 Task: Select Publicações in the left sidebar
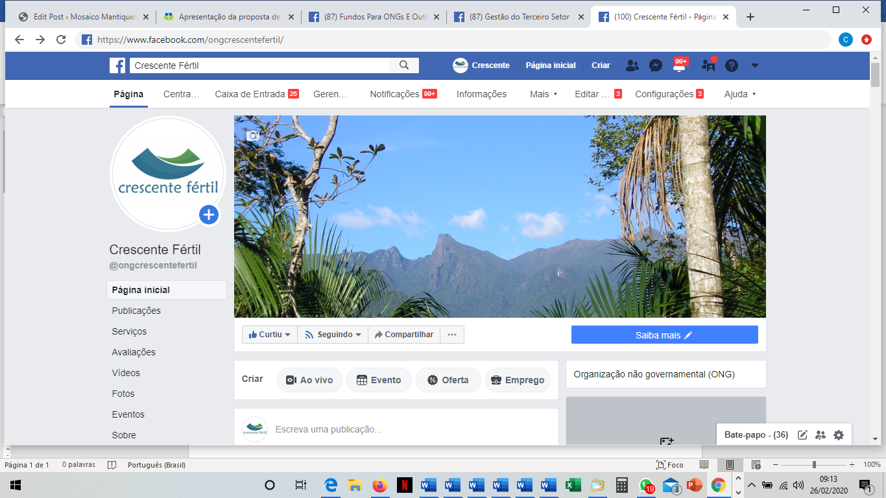(136, 310)
